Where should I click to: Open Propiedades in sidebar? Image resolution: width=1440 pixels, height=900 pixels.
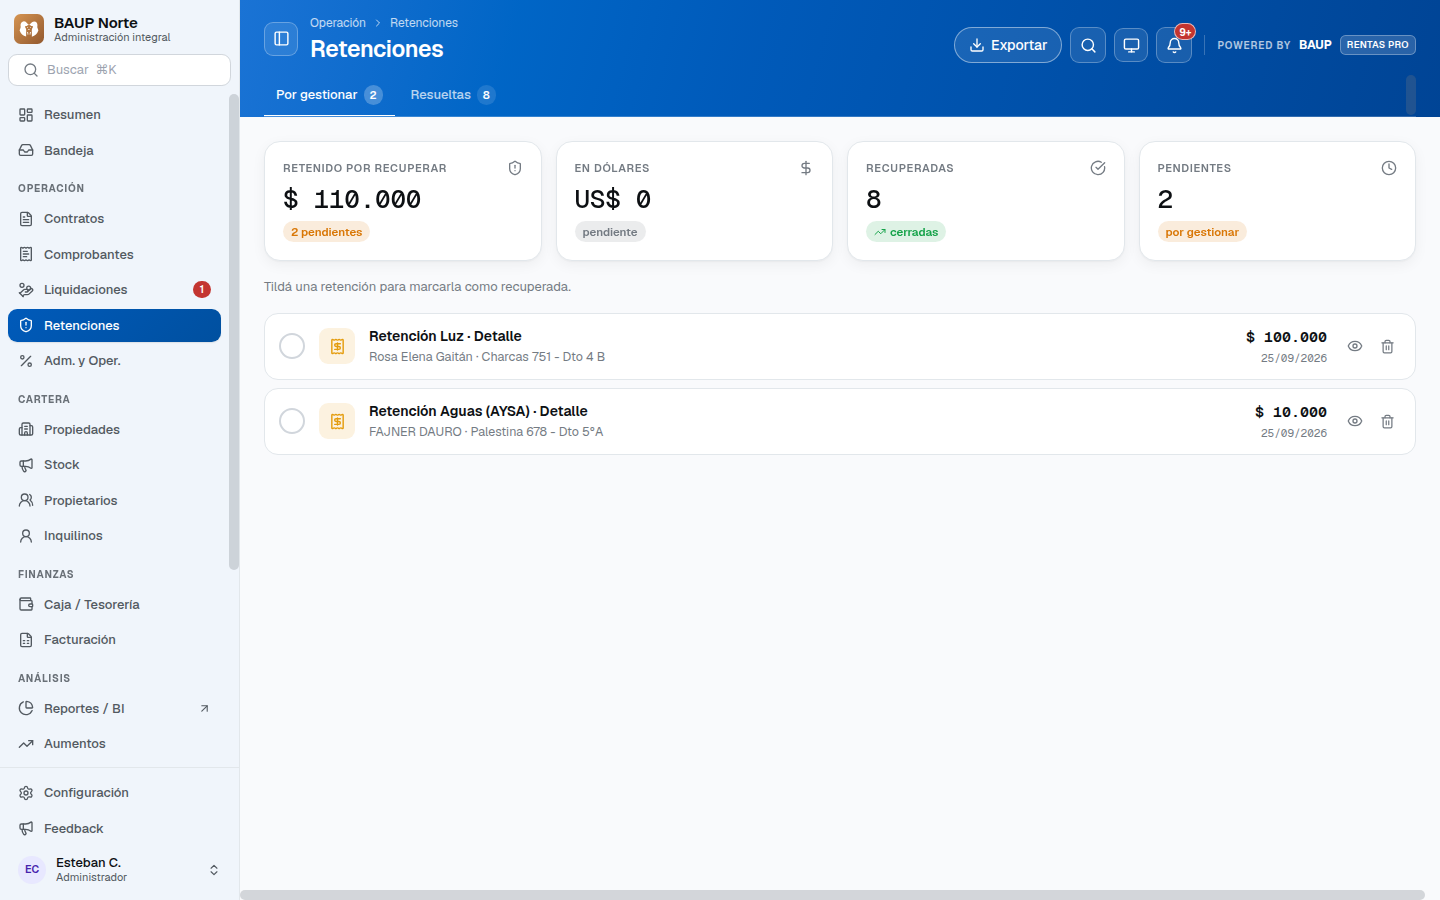coord(114,430)
